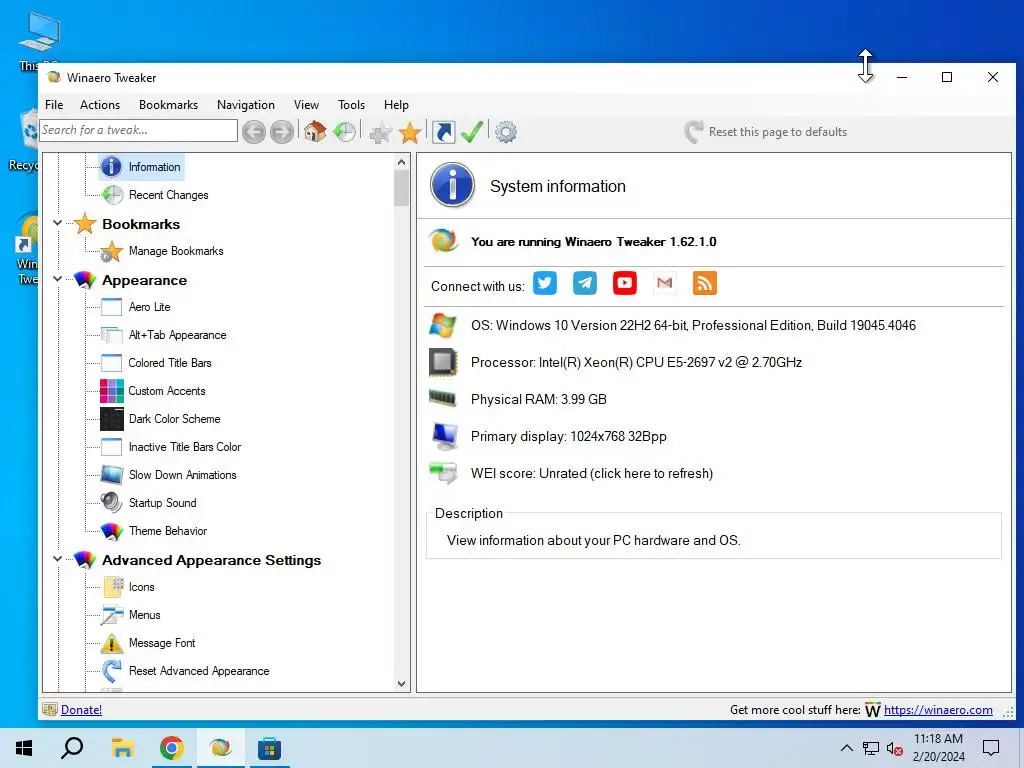This screenshot has width=1024, height=768.
Task: Open Google Chrome from the taskbar
Action: (171, 748)
